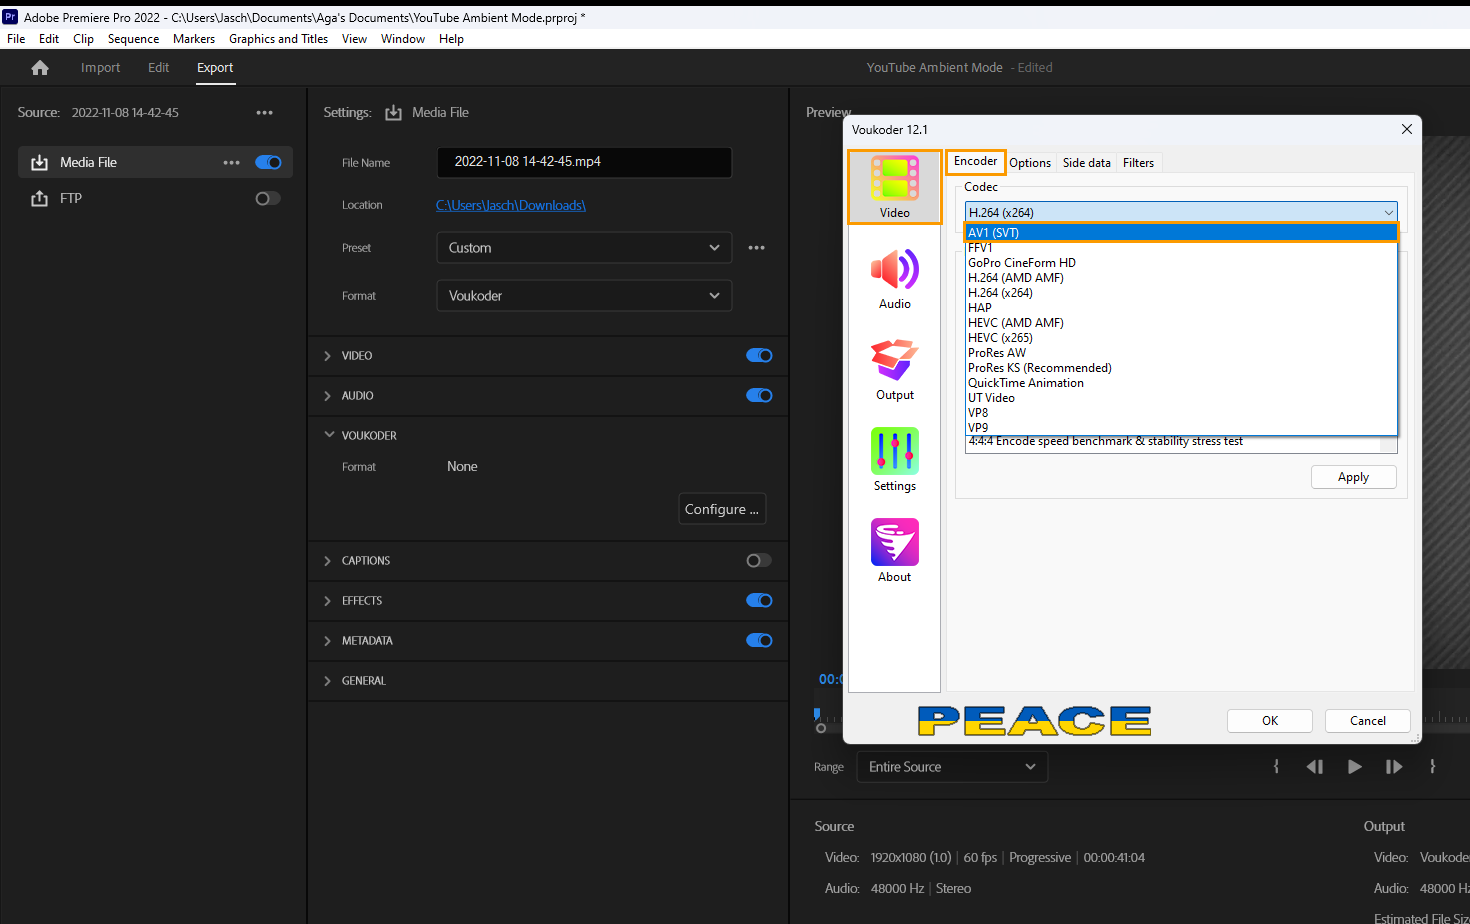Set the in point marker
Viewport: 1470px width, 924px height.
coord(1276,767)
